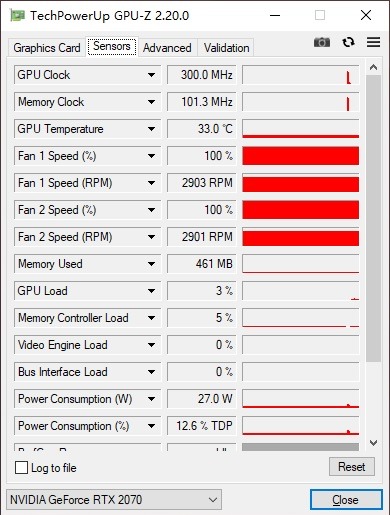Switch to the Graphics Card tab
The image size is (390, 515).
[x=47, y=48]
